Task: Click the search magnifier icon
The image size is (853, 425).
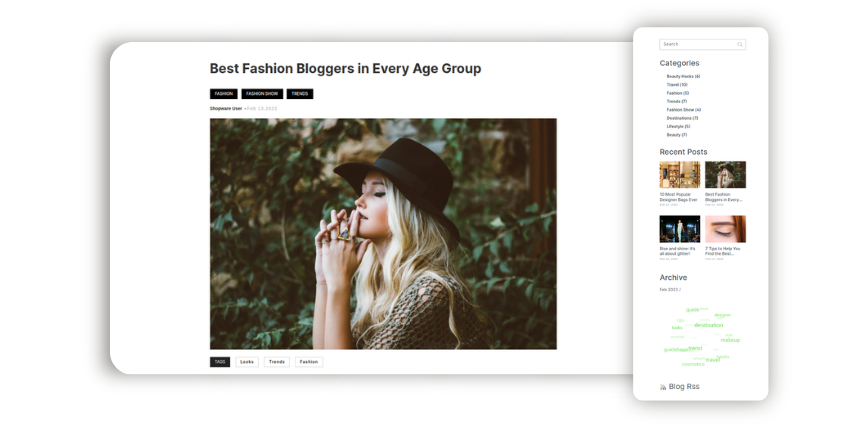Action: pyautogui.click(x=740, y=45)
